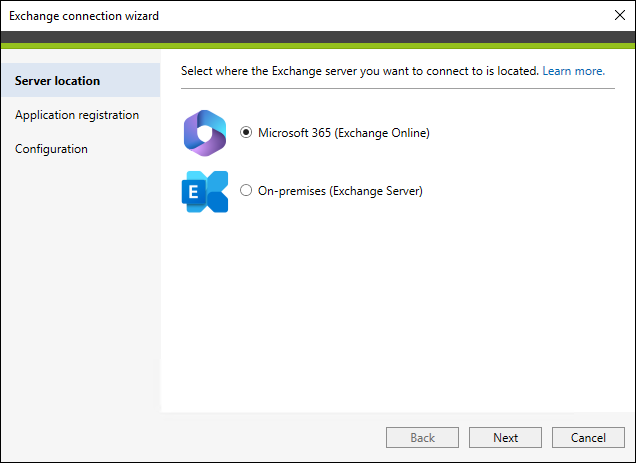This screenshot has width=636, height=463.
Task: Click the dark gray header band
Action: (x=318, y=37)
